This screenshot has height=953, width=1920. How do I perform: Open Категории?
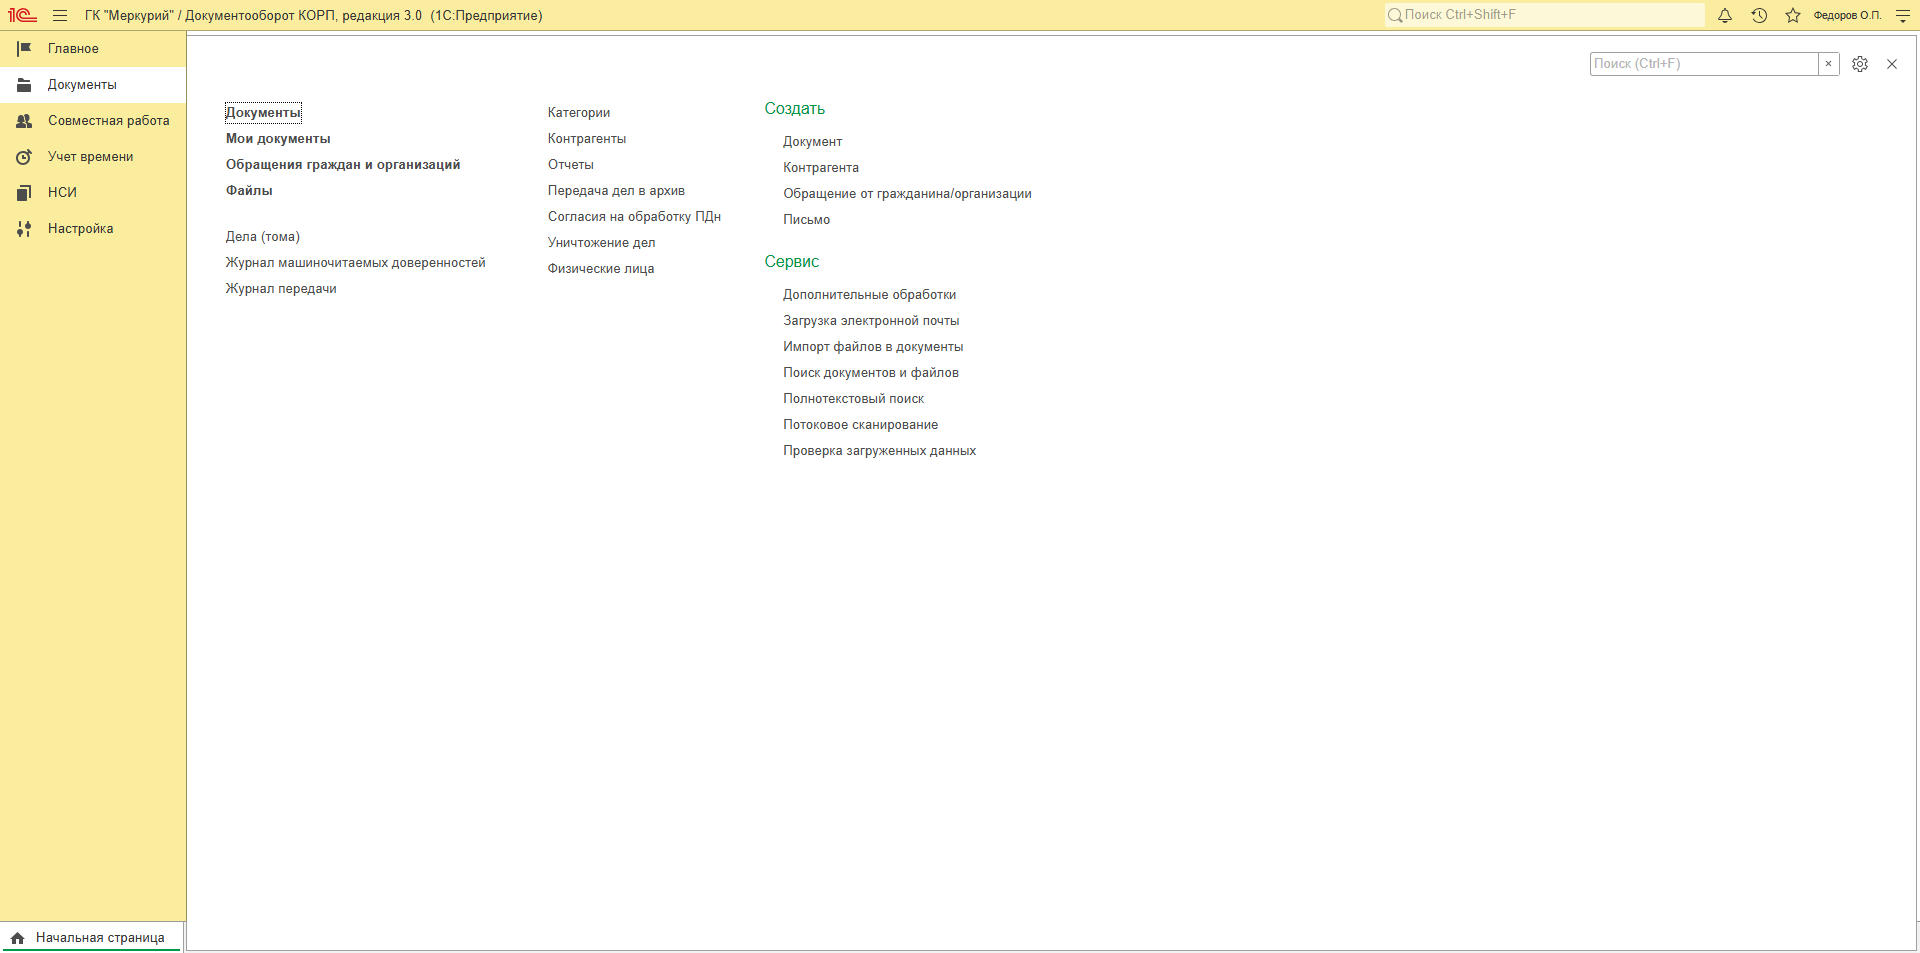[x=579, y=113]
